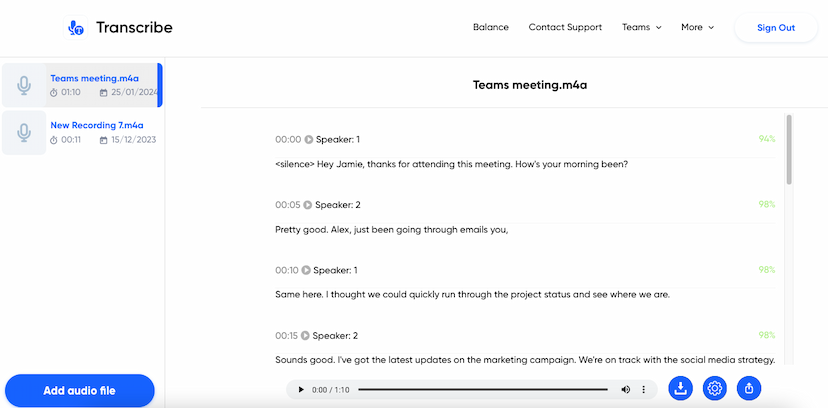Click the transcript vertical scrollbar

click(x=789, y=150)
